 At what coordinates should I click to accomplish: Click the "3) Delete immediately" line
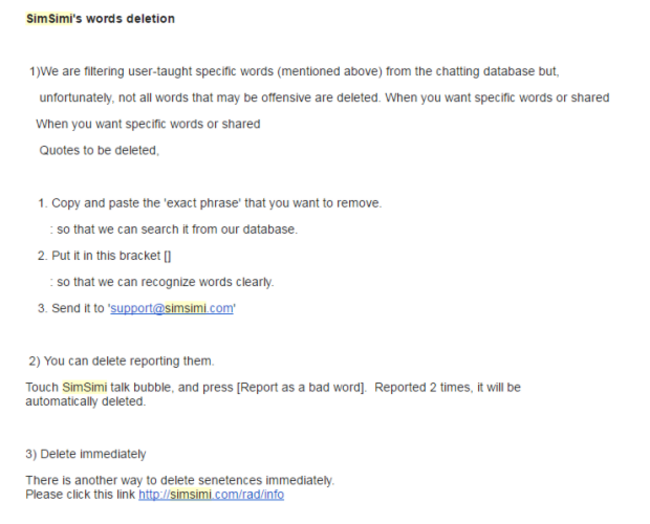click(x=85, y=454)
